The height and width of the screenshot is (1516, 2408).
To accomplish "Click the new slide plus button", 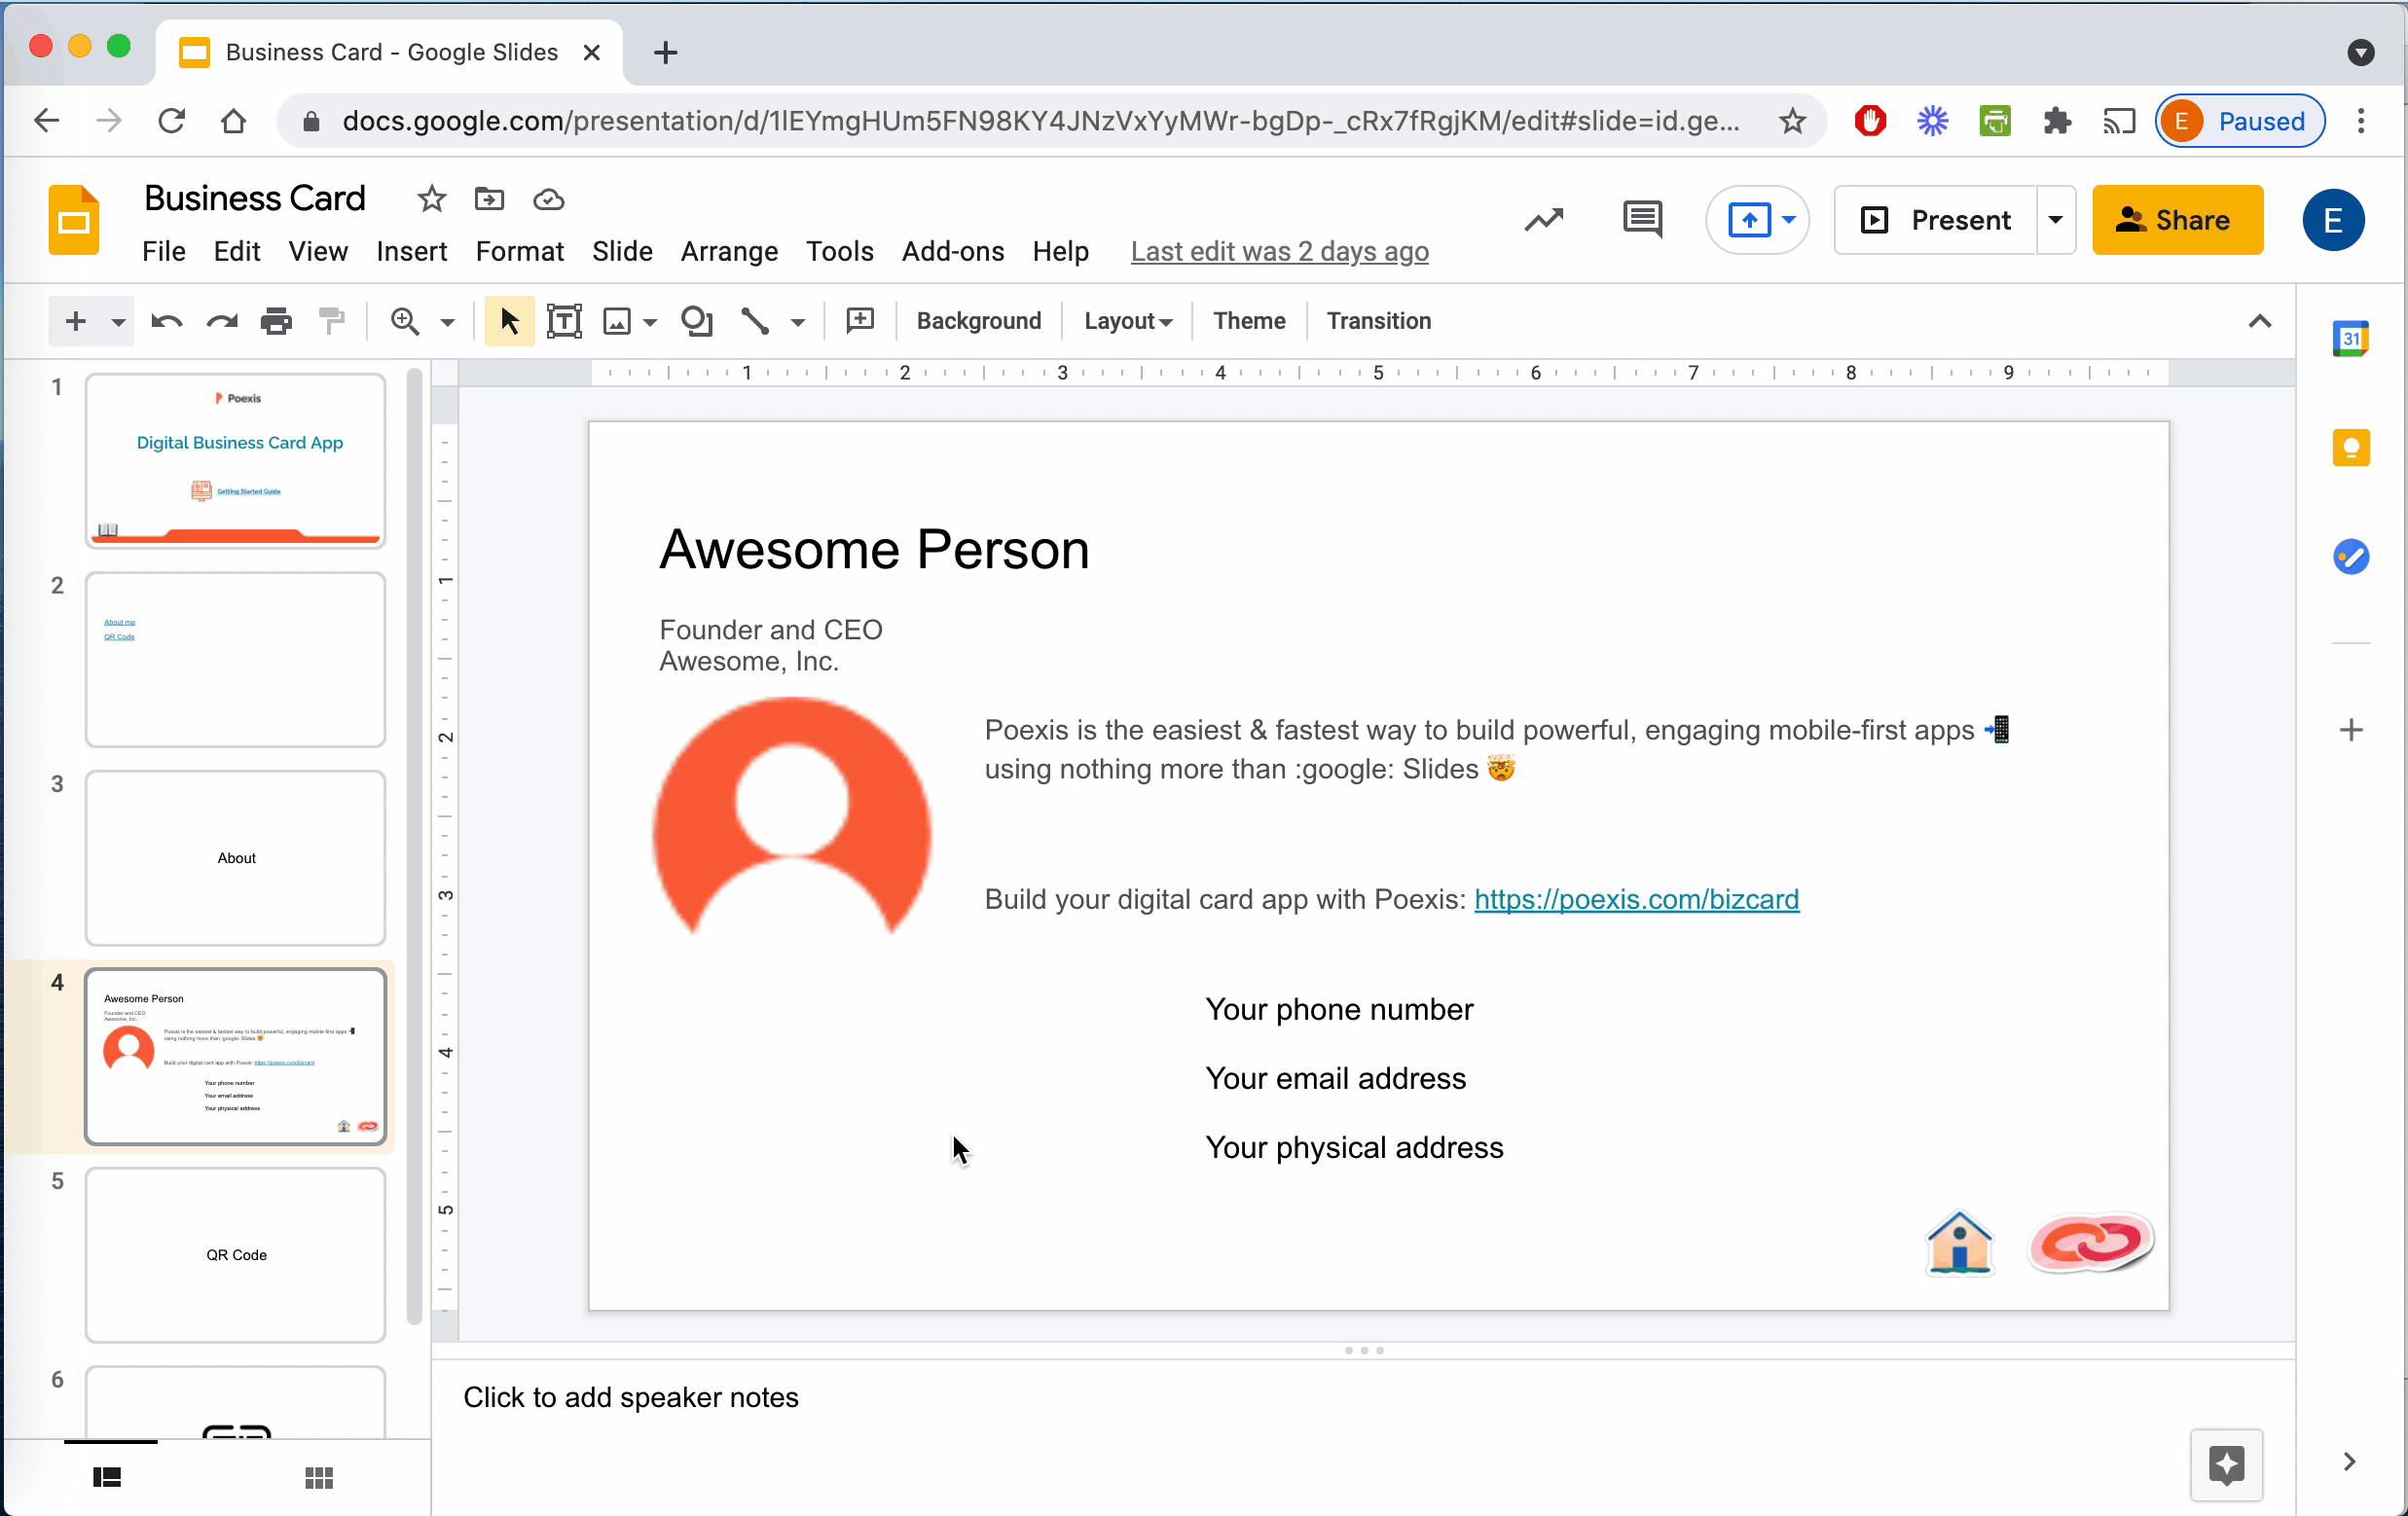I will click(x=75, y=321).
